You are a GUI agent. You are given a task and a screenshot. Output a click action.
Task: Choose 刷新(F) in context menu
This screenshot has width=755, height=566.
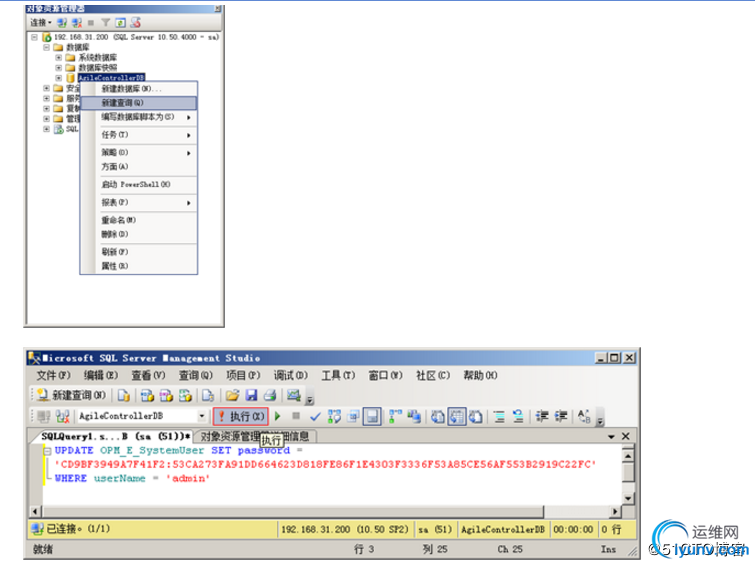(139, 252)
